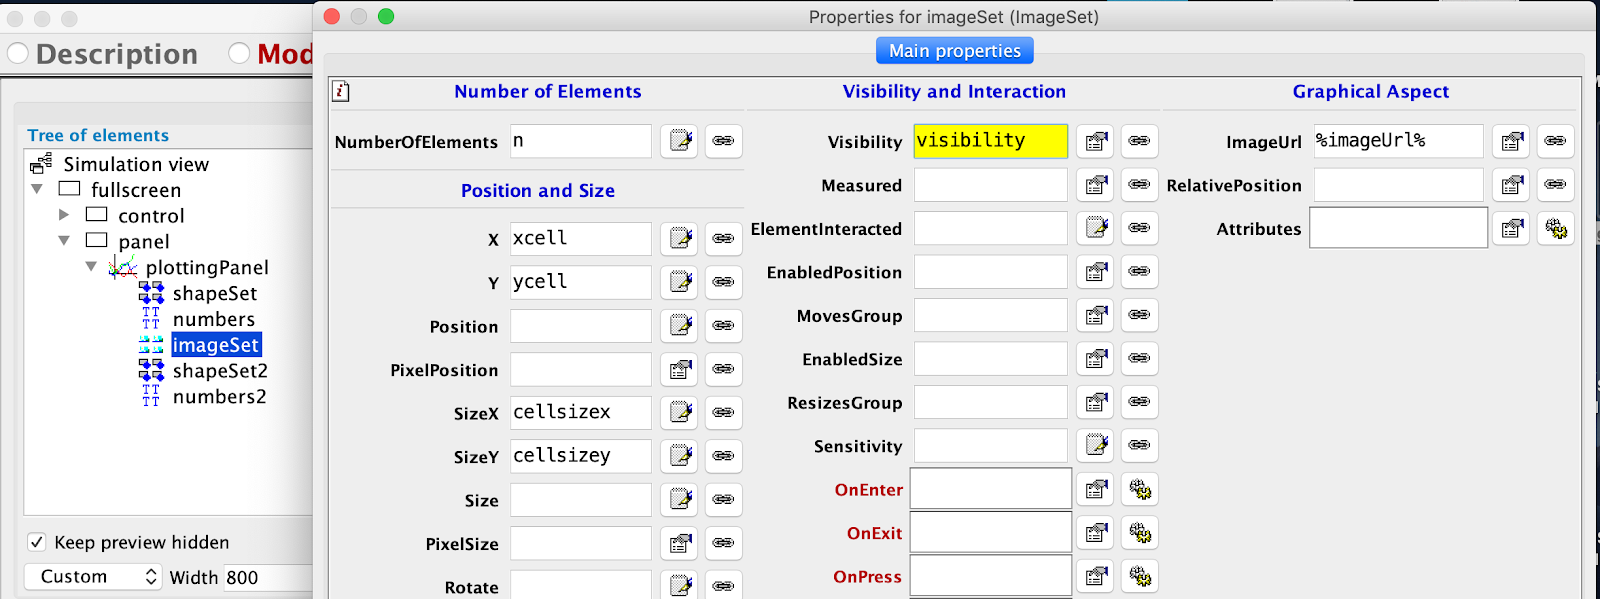Open the edit icon for the Y property
The width and height of the screenshot is (1600, 599).
pos(680,282)
